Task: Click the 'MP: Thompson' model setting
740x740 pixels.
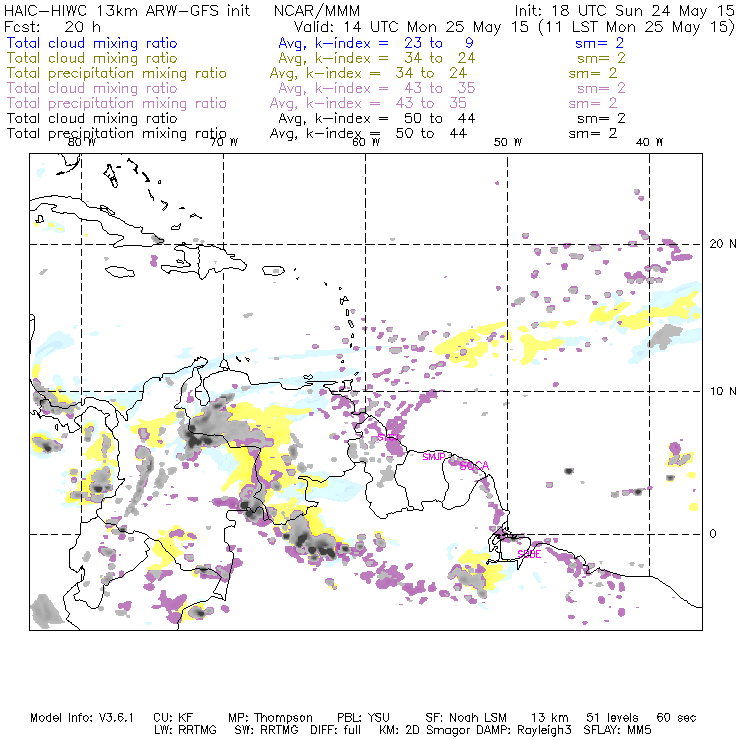Action: pos(270,718)
